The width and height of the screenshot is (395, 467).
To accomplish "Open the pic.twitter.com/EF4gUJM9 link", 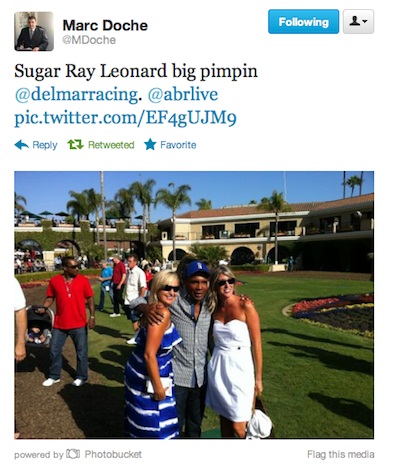I will click(x=125, y=118).
